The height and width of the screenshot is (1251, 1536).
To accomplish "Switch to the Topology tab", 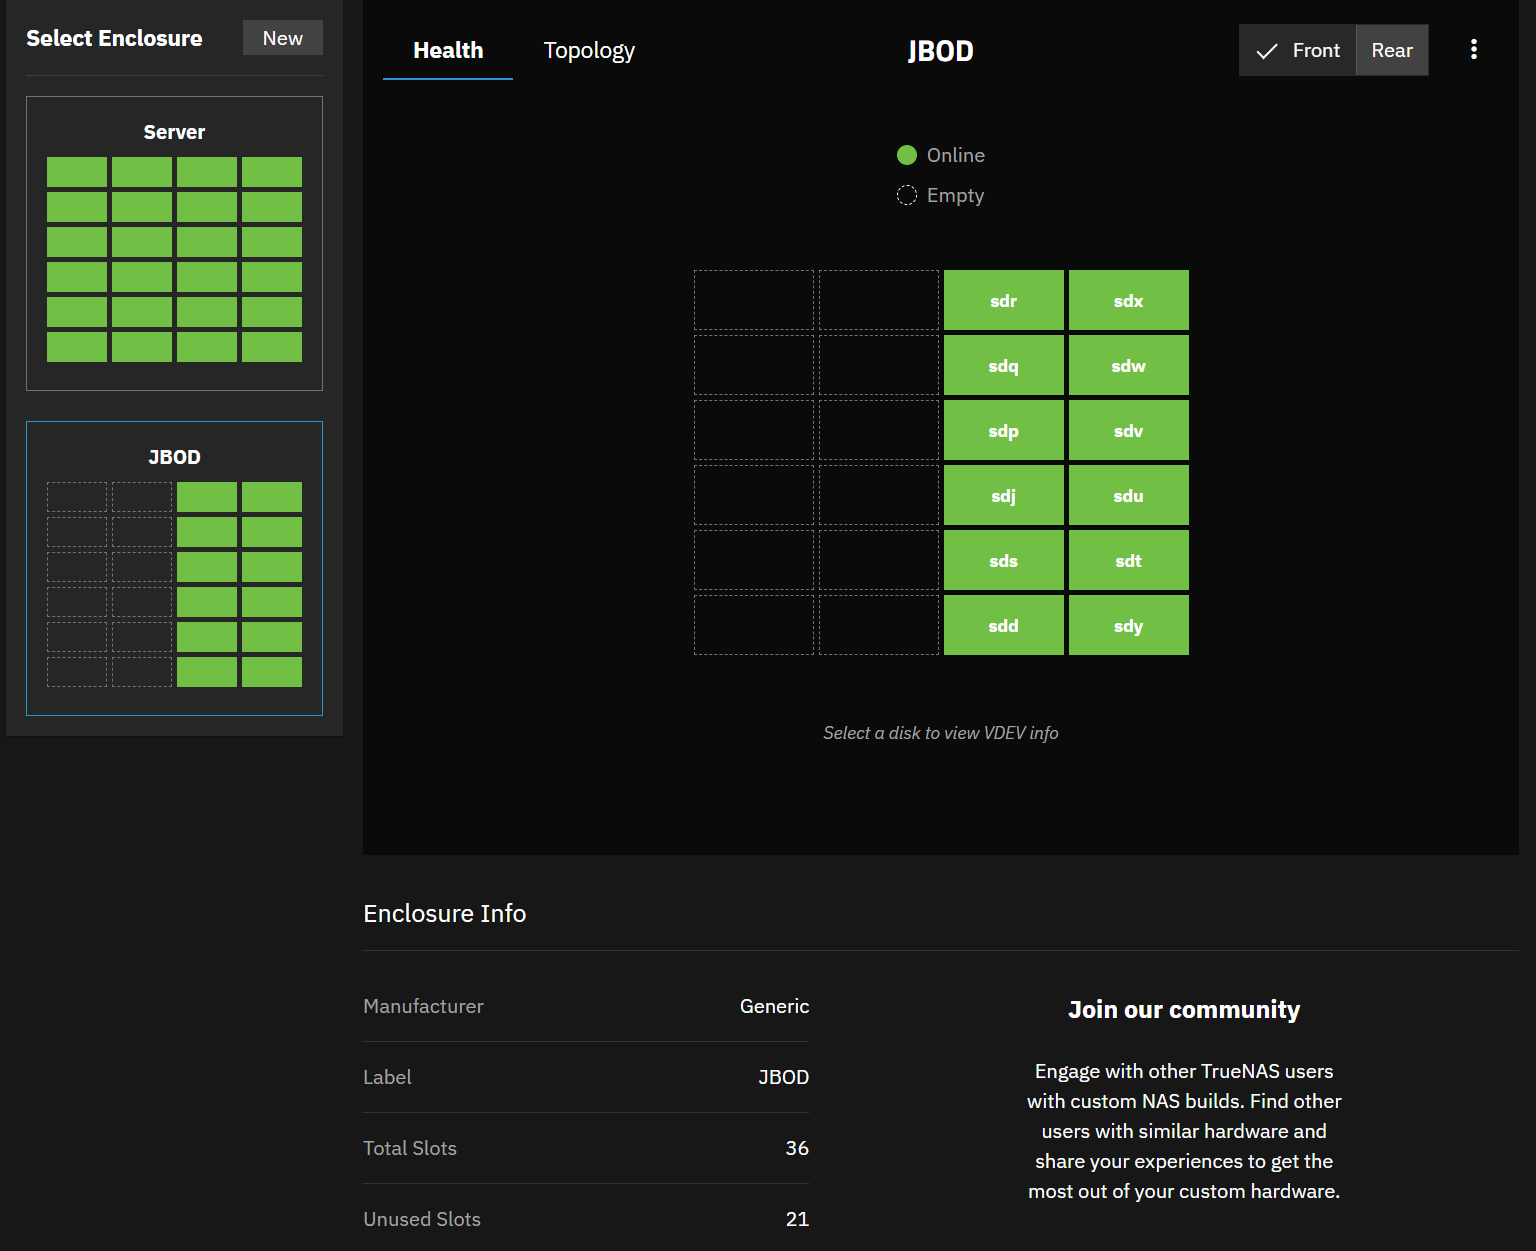I will pyautogui.click(x=589, y=50).
